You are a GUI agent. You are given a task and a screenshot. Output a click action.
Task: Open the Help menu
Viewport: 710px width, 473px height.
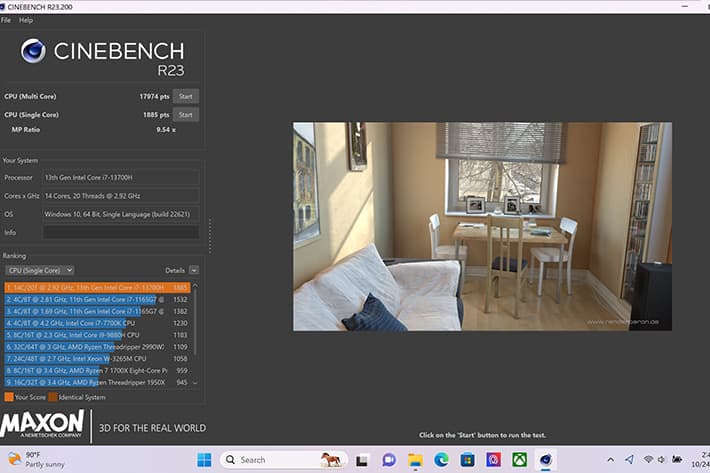point(26,20)
